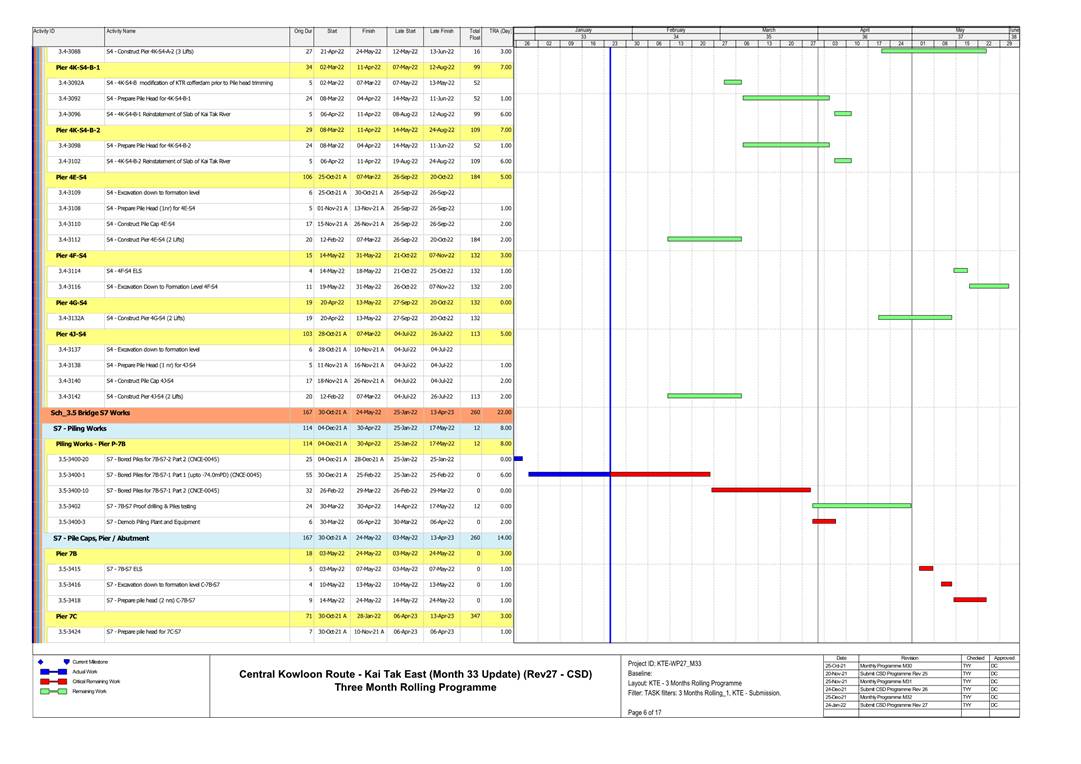Click the Activity Name column header
The width and height of the screenshot is (1081, 764).
coord(121,32)
